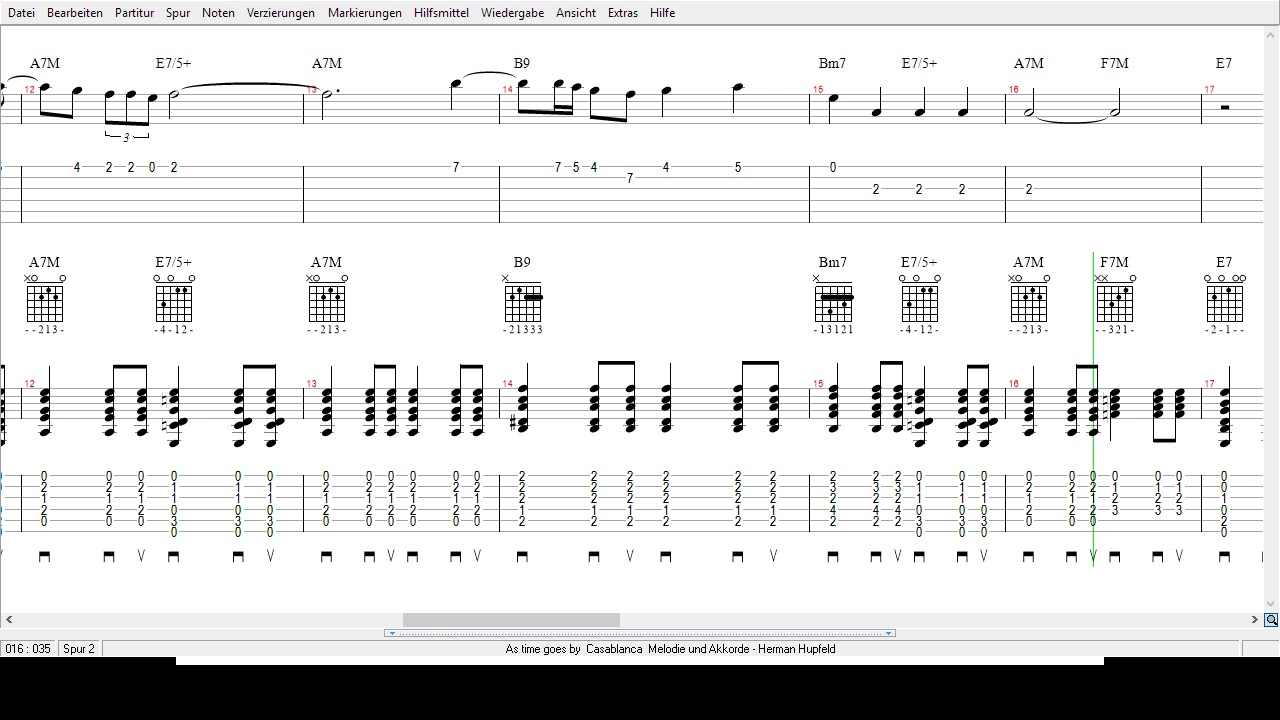Open the Extras menu
This screenshot has width=1280, height=720.
click(x=622, y=13)
